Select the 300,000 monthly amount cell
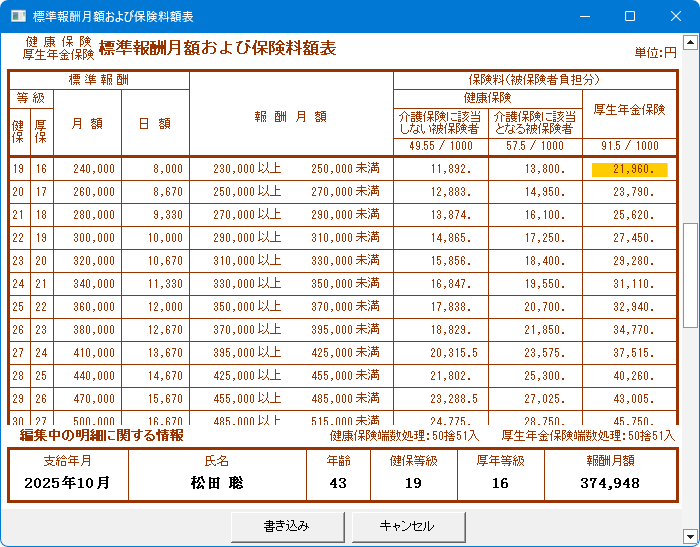Viewport: 700px width, 547px height. point(87,239)
